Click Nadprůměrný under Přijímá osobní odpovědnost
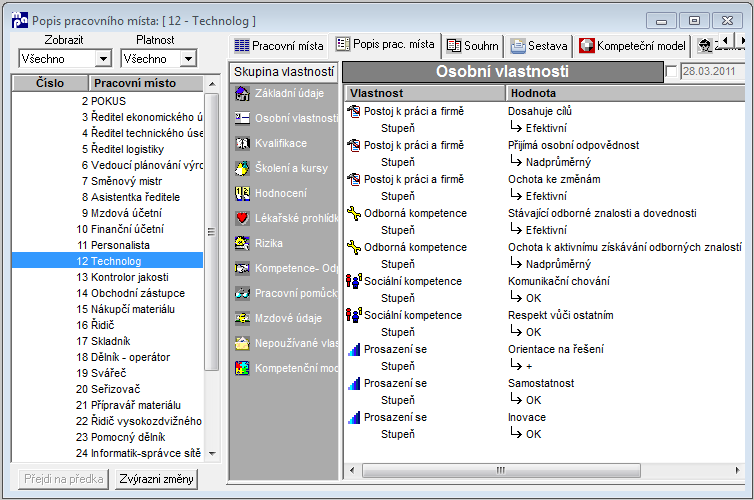 [x=558, y=162]
